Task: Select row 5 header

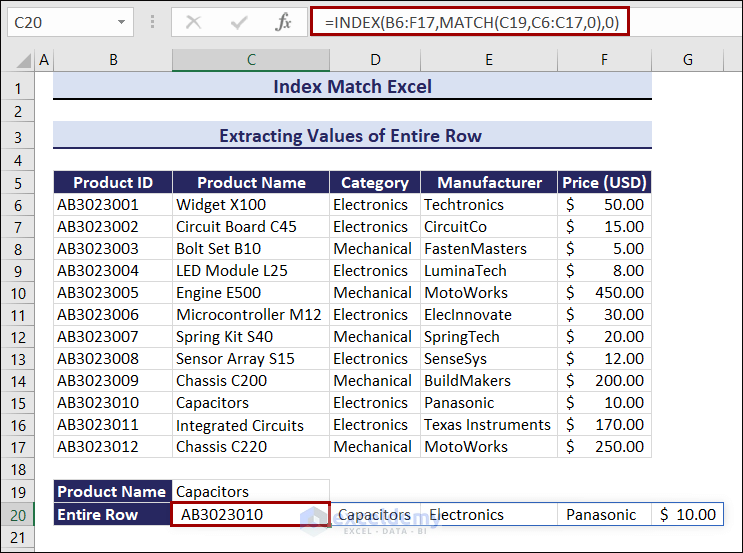Action: 17,182
